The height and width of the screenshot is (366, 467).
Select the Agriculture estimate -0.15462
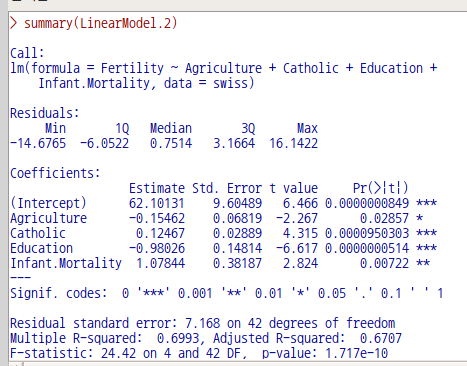click(x=157, y=218)
